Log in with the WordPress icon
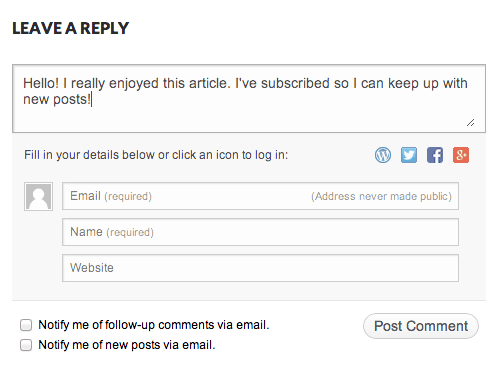The height and width of the screenshot is (374, 499). point(383,155)
